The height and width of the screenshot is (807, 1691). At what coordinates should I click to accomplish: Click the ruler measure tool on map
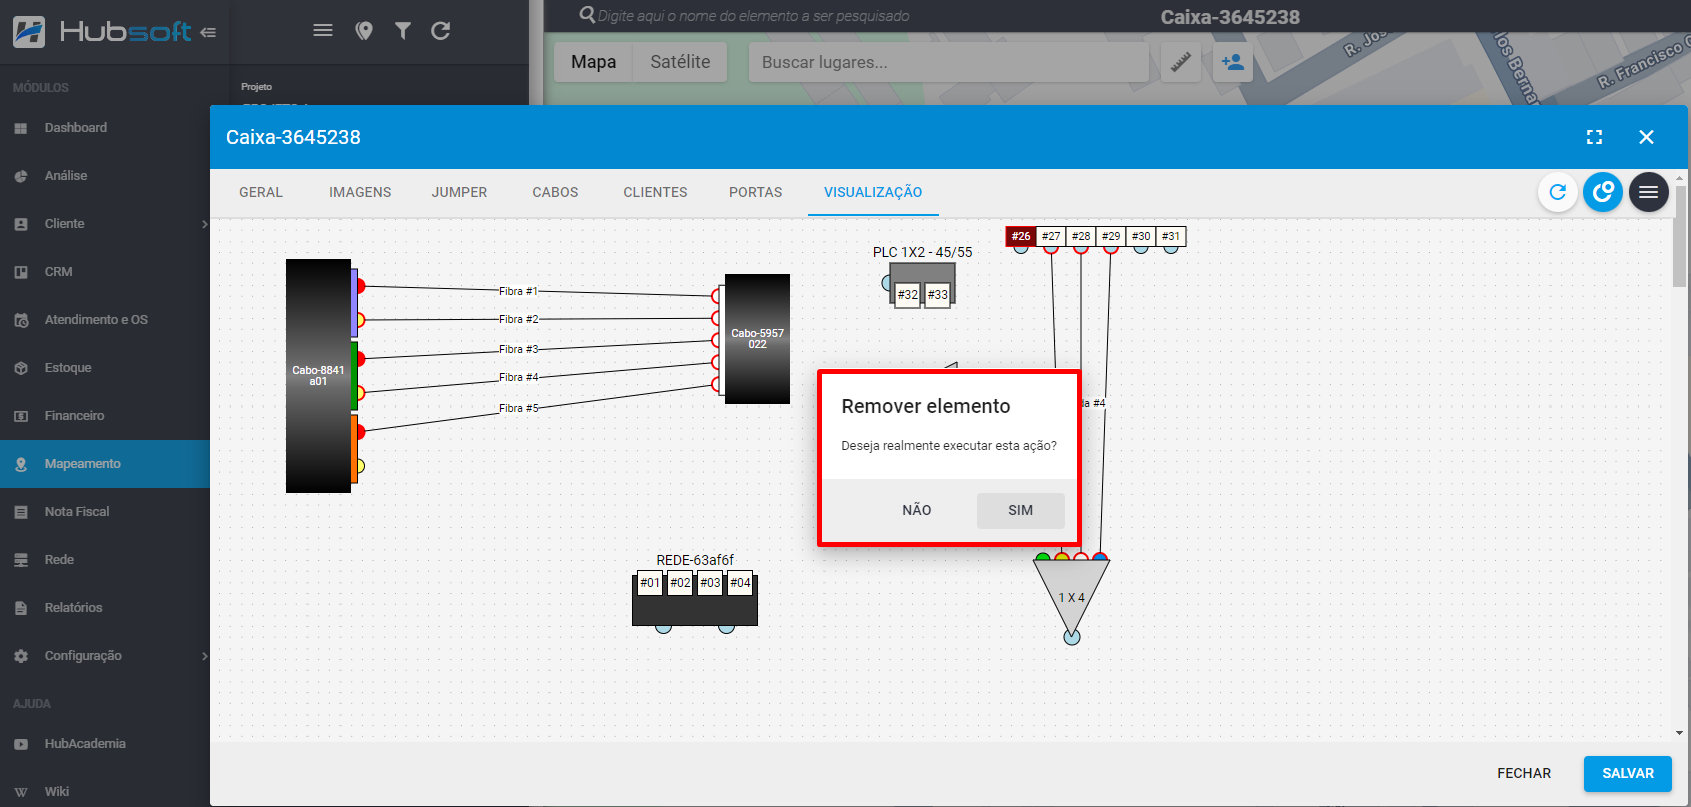(1181, 62)
